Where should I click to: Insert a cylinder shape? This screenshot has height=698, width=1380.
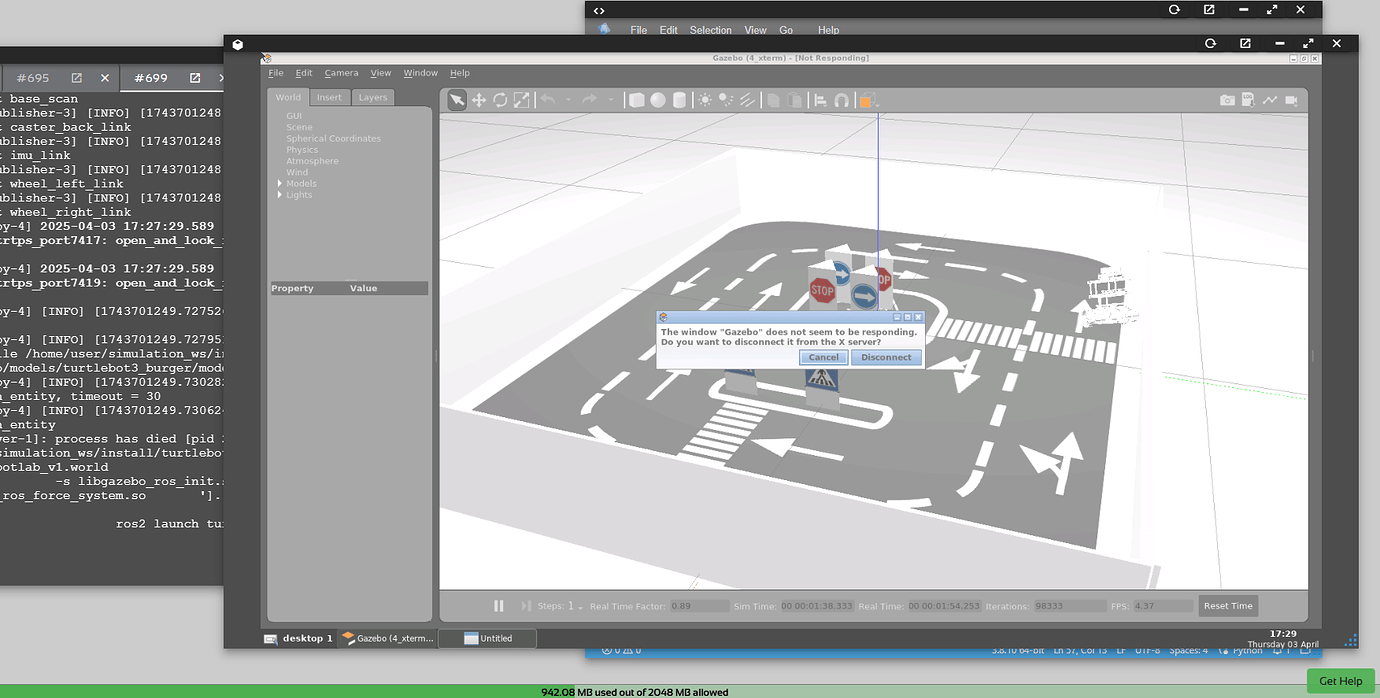(x=679, y=100)
